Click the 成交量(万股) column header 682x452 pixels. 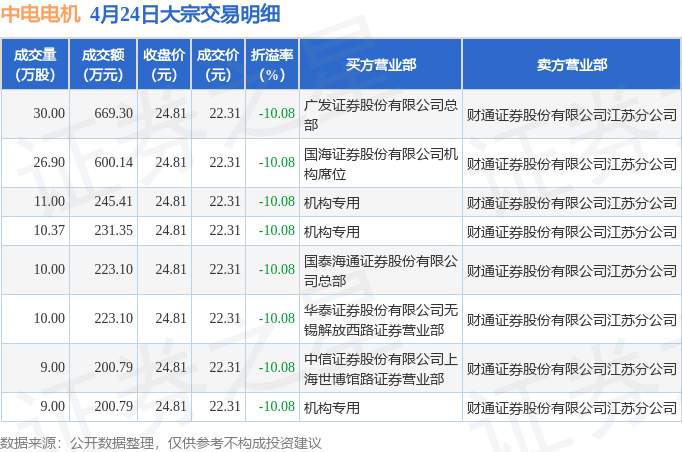click(x=35, y=64)
